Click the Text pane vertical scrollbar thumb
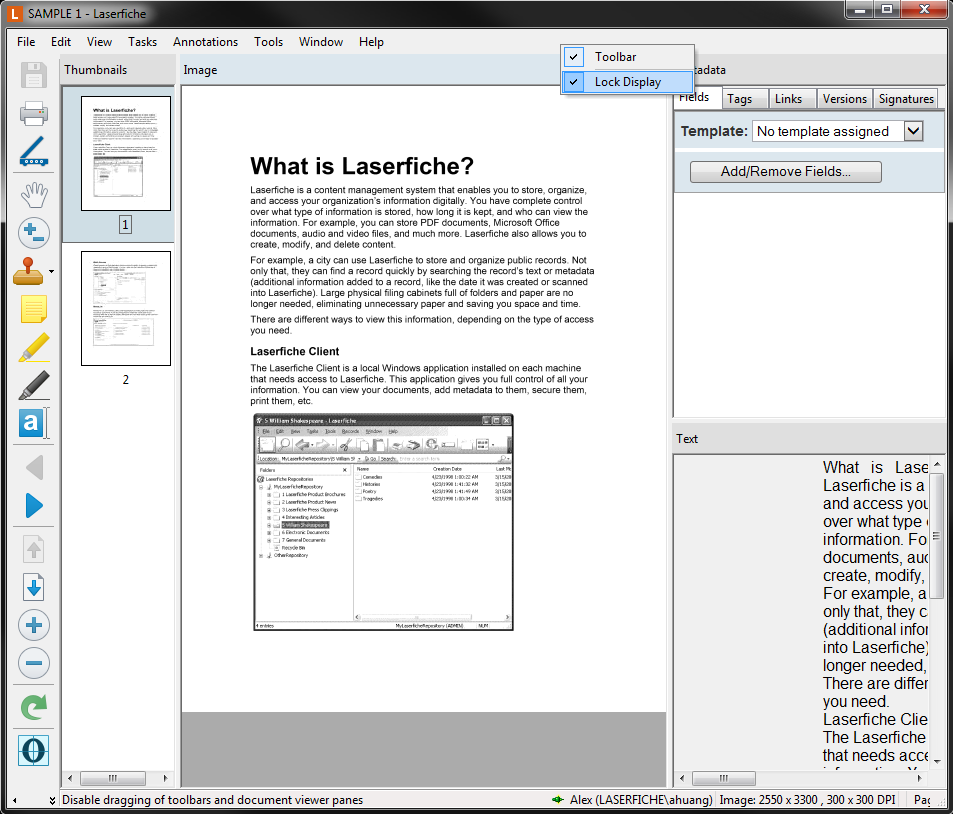 coord(937,536)
